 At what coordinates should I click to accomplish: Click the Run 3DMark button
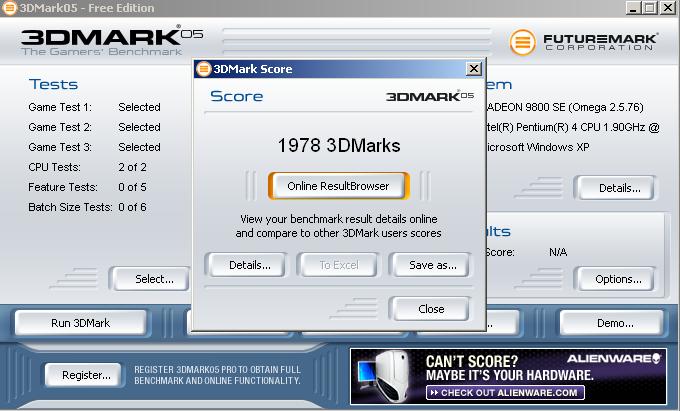click(81, 323)
